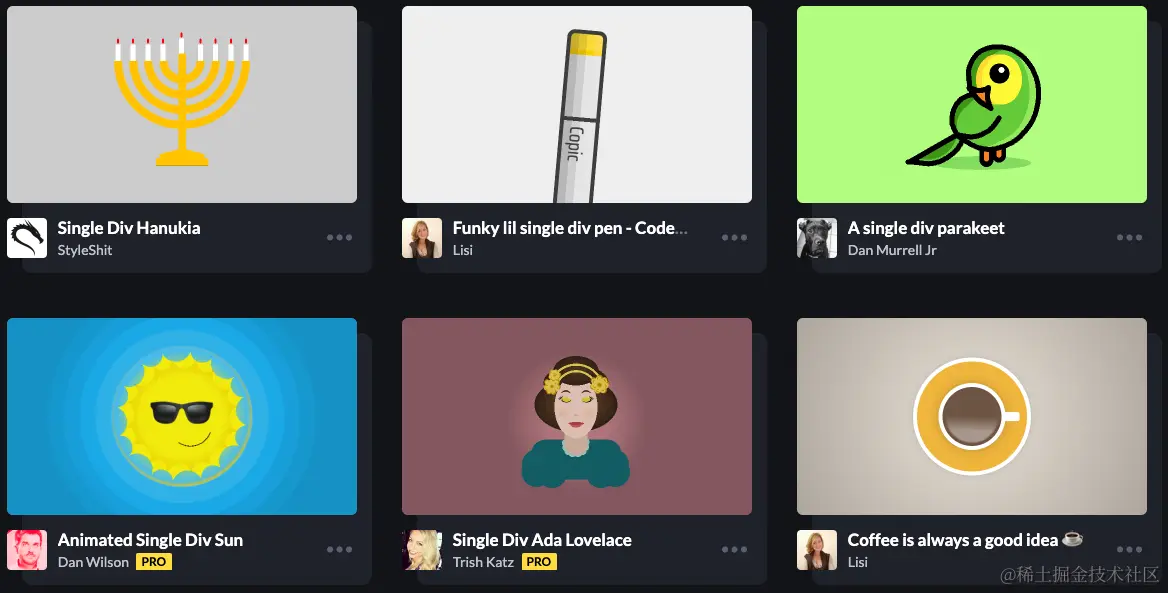Open the Lisi author link under Funky lil pen

tap(463, 250)
